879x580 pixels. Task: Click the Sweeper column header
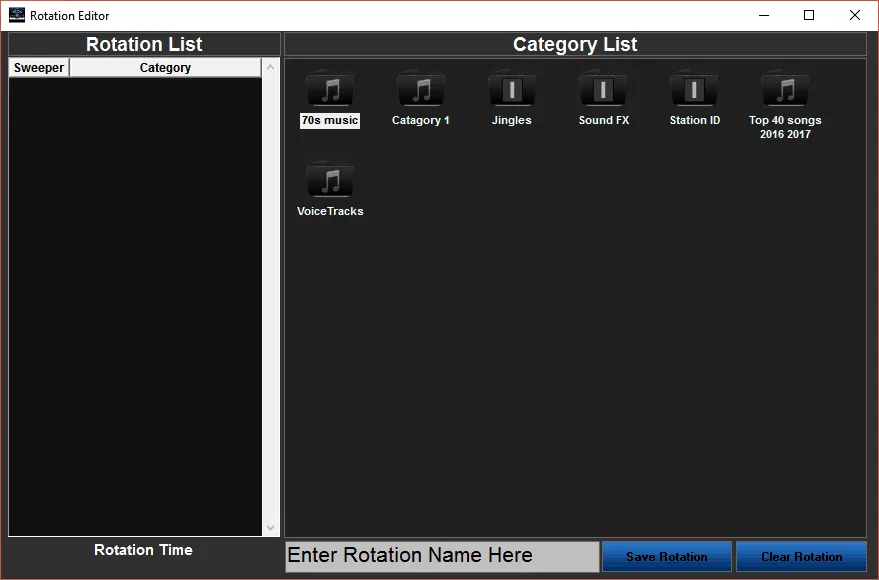coord(37,67)
